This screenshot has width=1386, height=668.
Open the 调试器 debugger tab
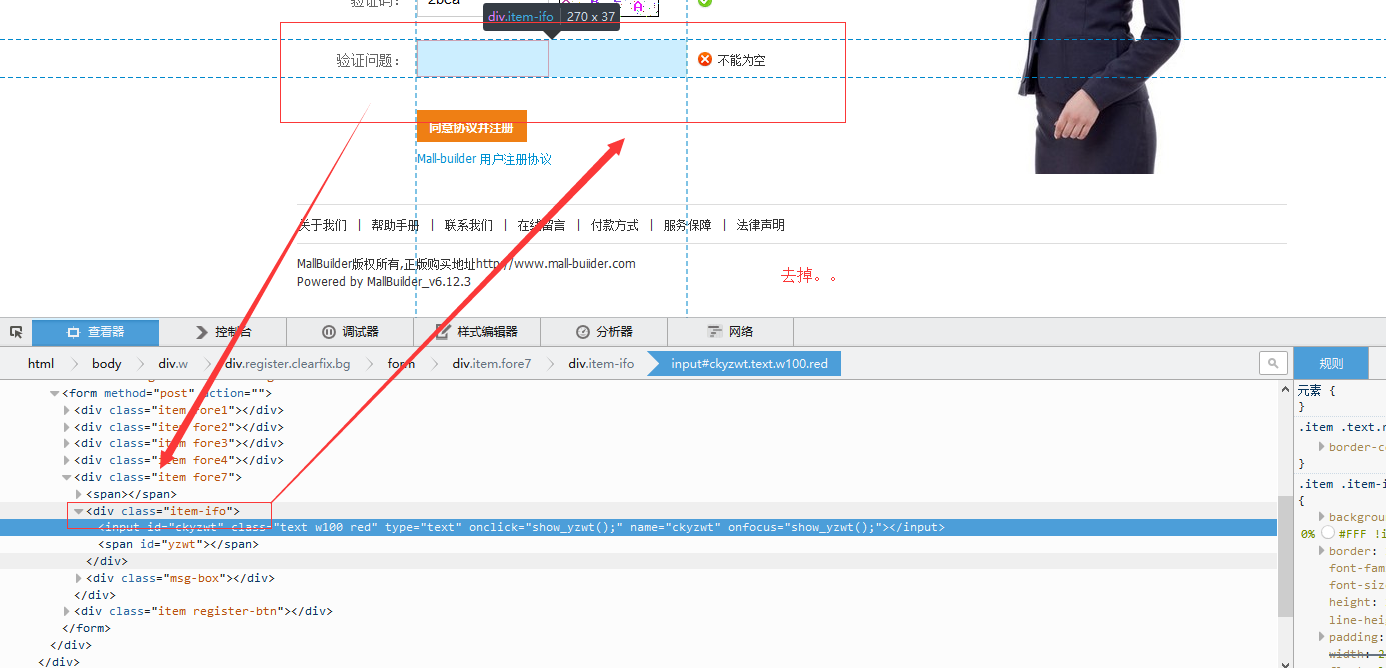tap(350, 332)
